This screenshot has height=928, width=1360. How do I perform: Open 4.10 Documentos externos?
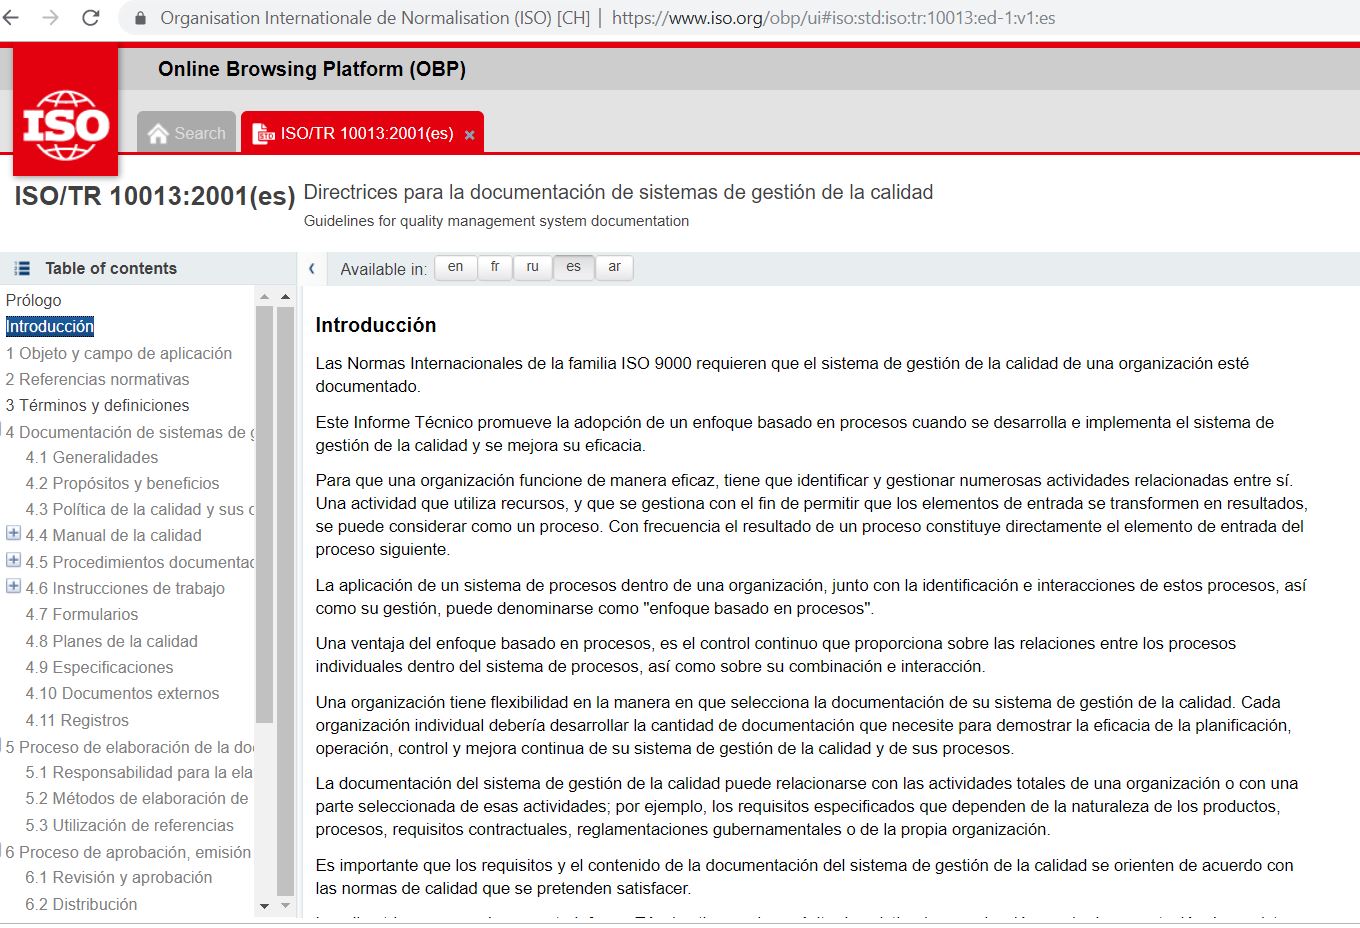tap(122, 693)
